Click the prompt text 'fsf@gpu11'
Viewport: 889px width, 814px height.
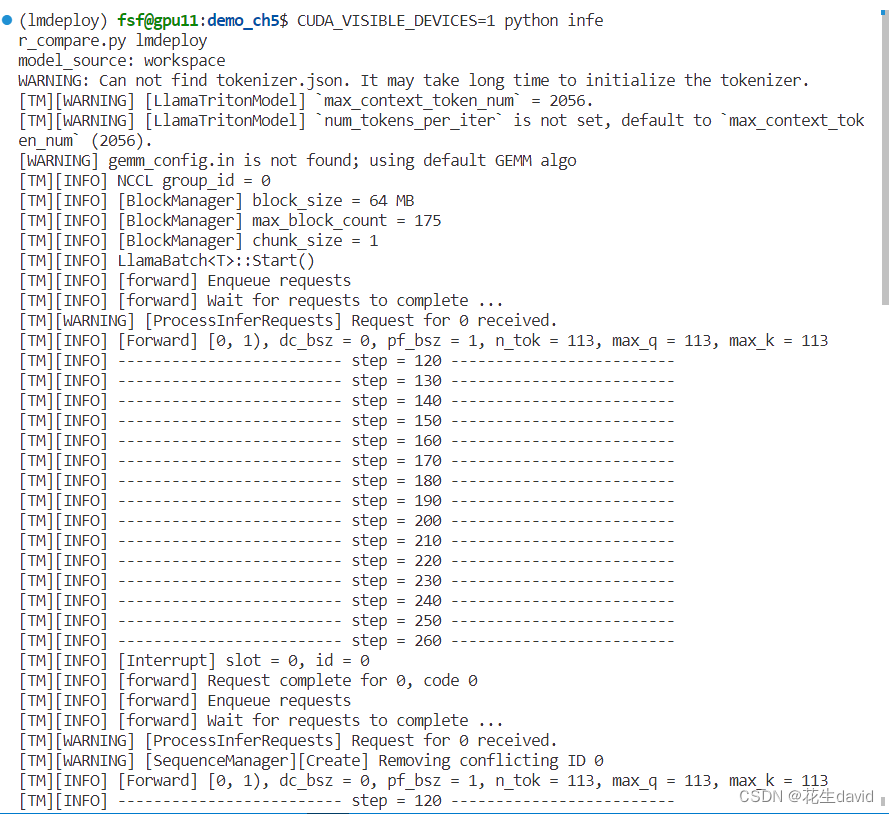coord(158,20)
